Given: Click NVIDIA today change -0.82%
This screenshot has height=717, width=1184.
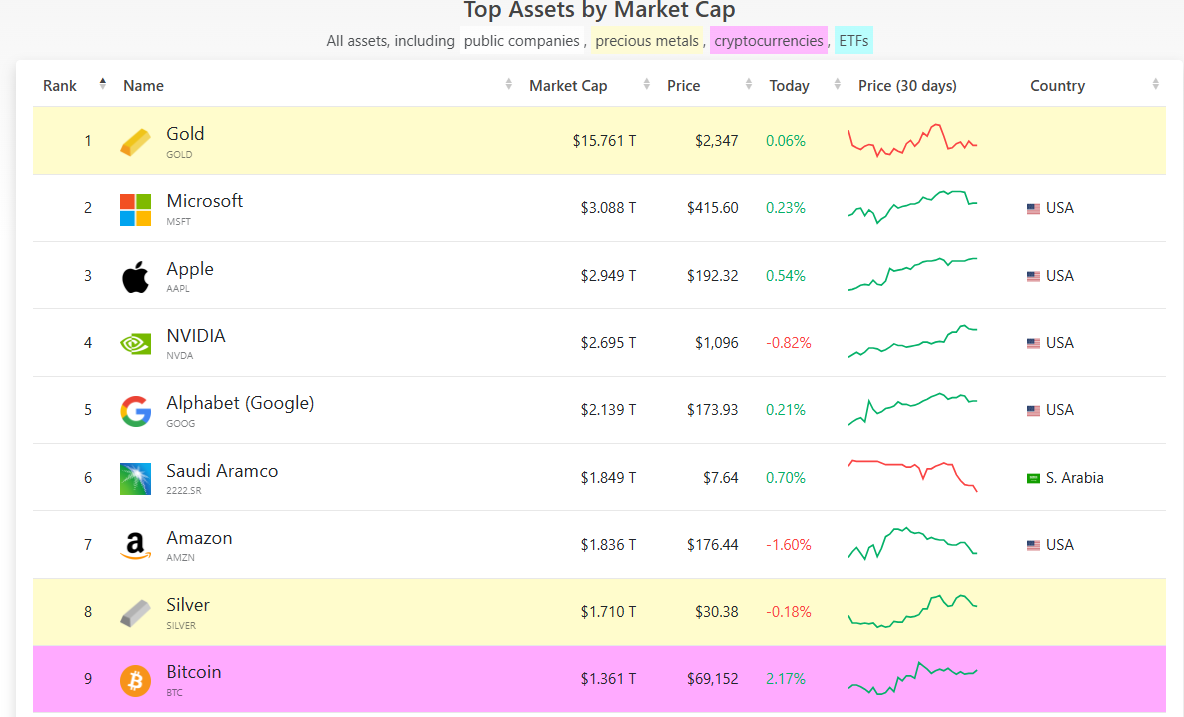Looking at the screenshot, I should (x=788, y=343).
